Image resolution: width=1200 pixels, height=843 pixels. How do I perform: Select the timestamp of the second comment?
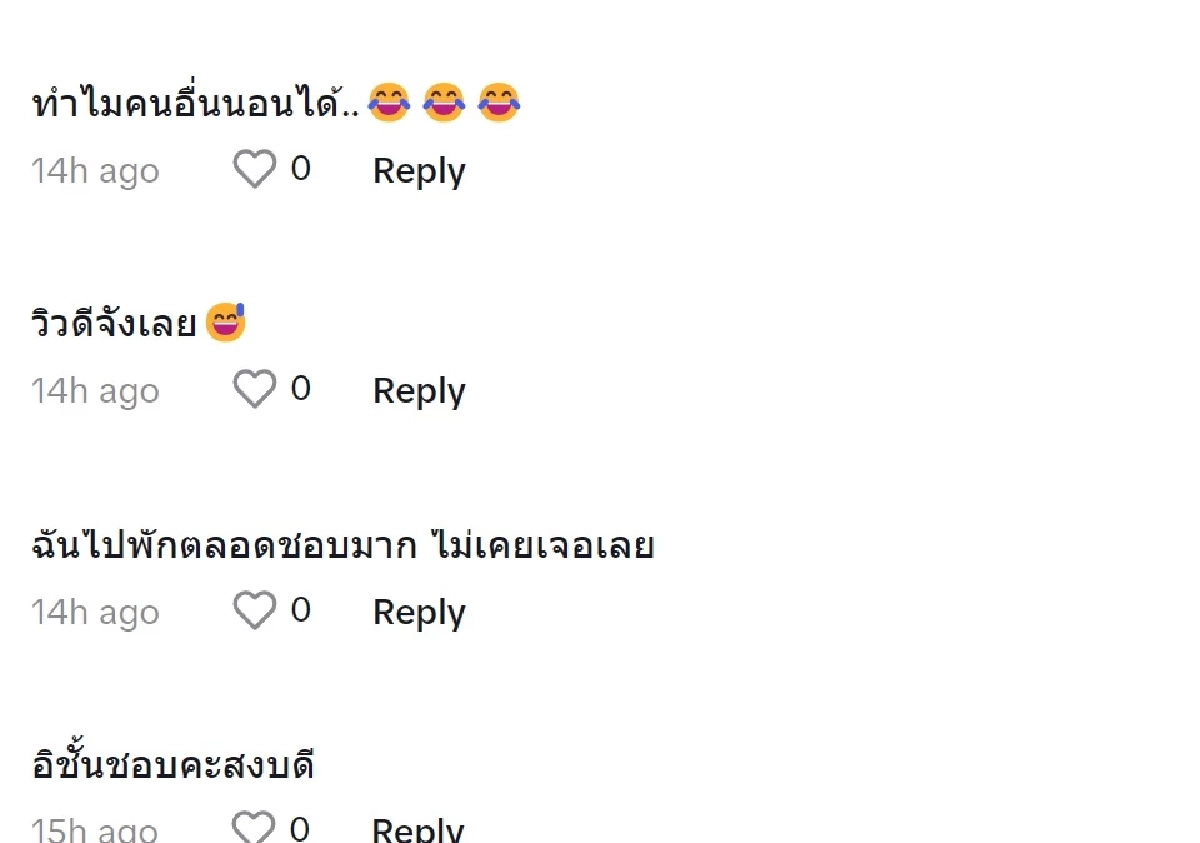95,391
